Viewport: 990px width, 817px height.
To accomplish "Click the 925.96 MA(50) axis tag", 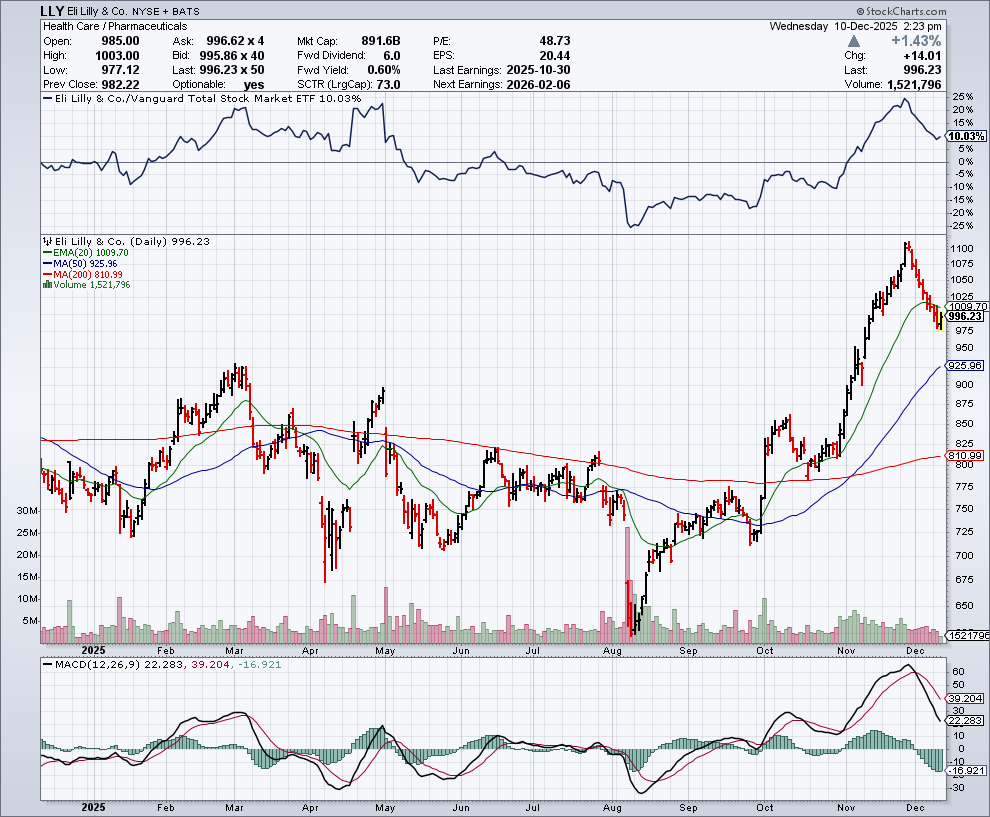I will [966, 366].
